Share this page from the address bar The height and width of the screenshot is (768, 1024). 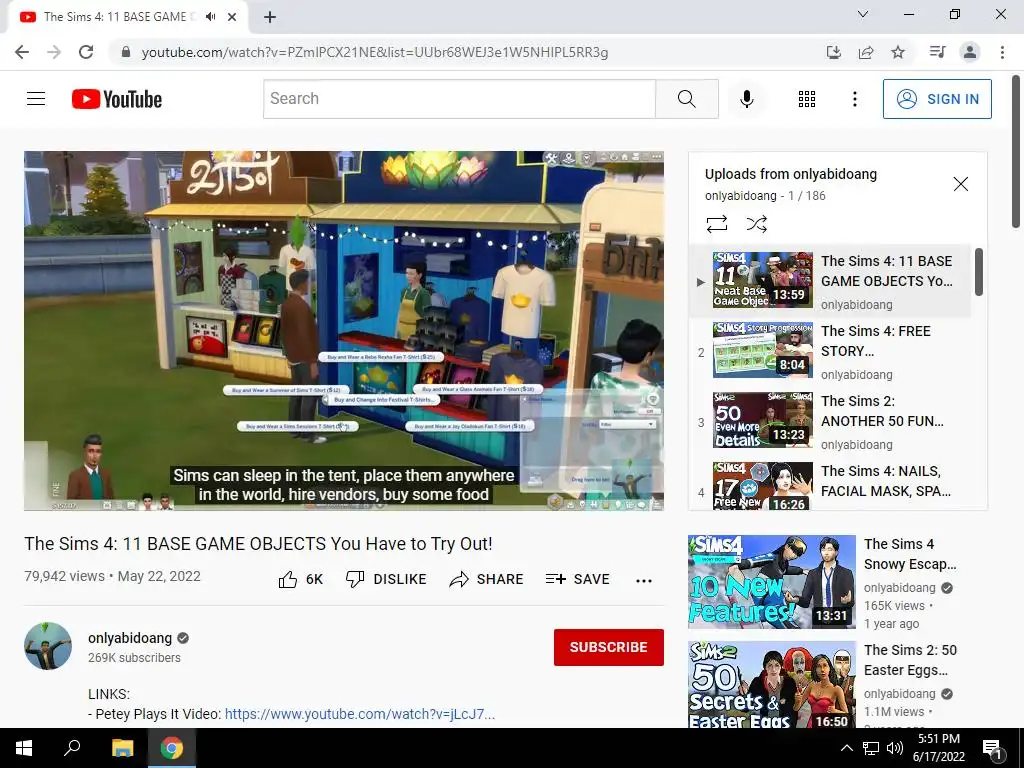(x=866, y=52)
